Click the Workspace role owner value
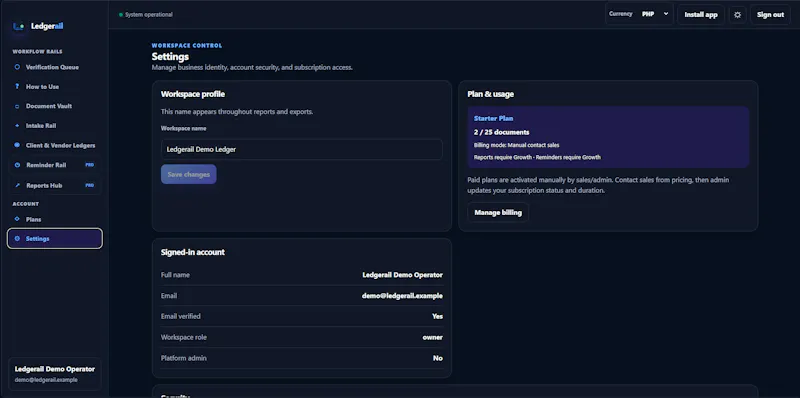 point(433,337)
